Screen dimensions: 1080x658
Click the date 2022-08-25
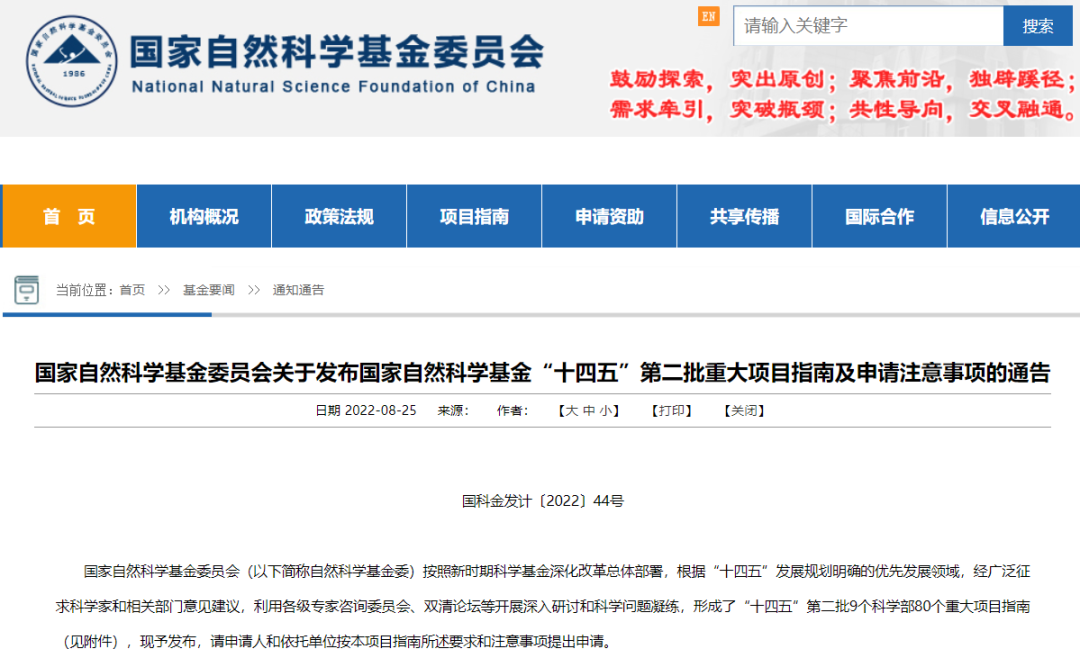click(x=380, y=411)
